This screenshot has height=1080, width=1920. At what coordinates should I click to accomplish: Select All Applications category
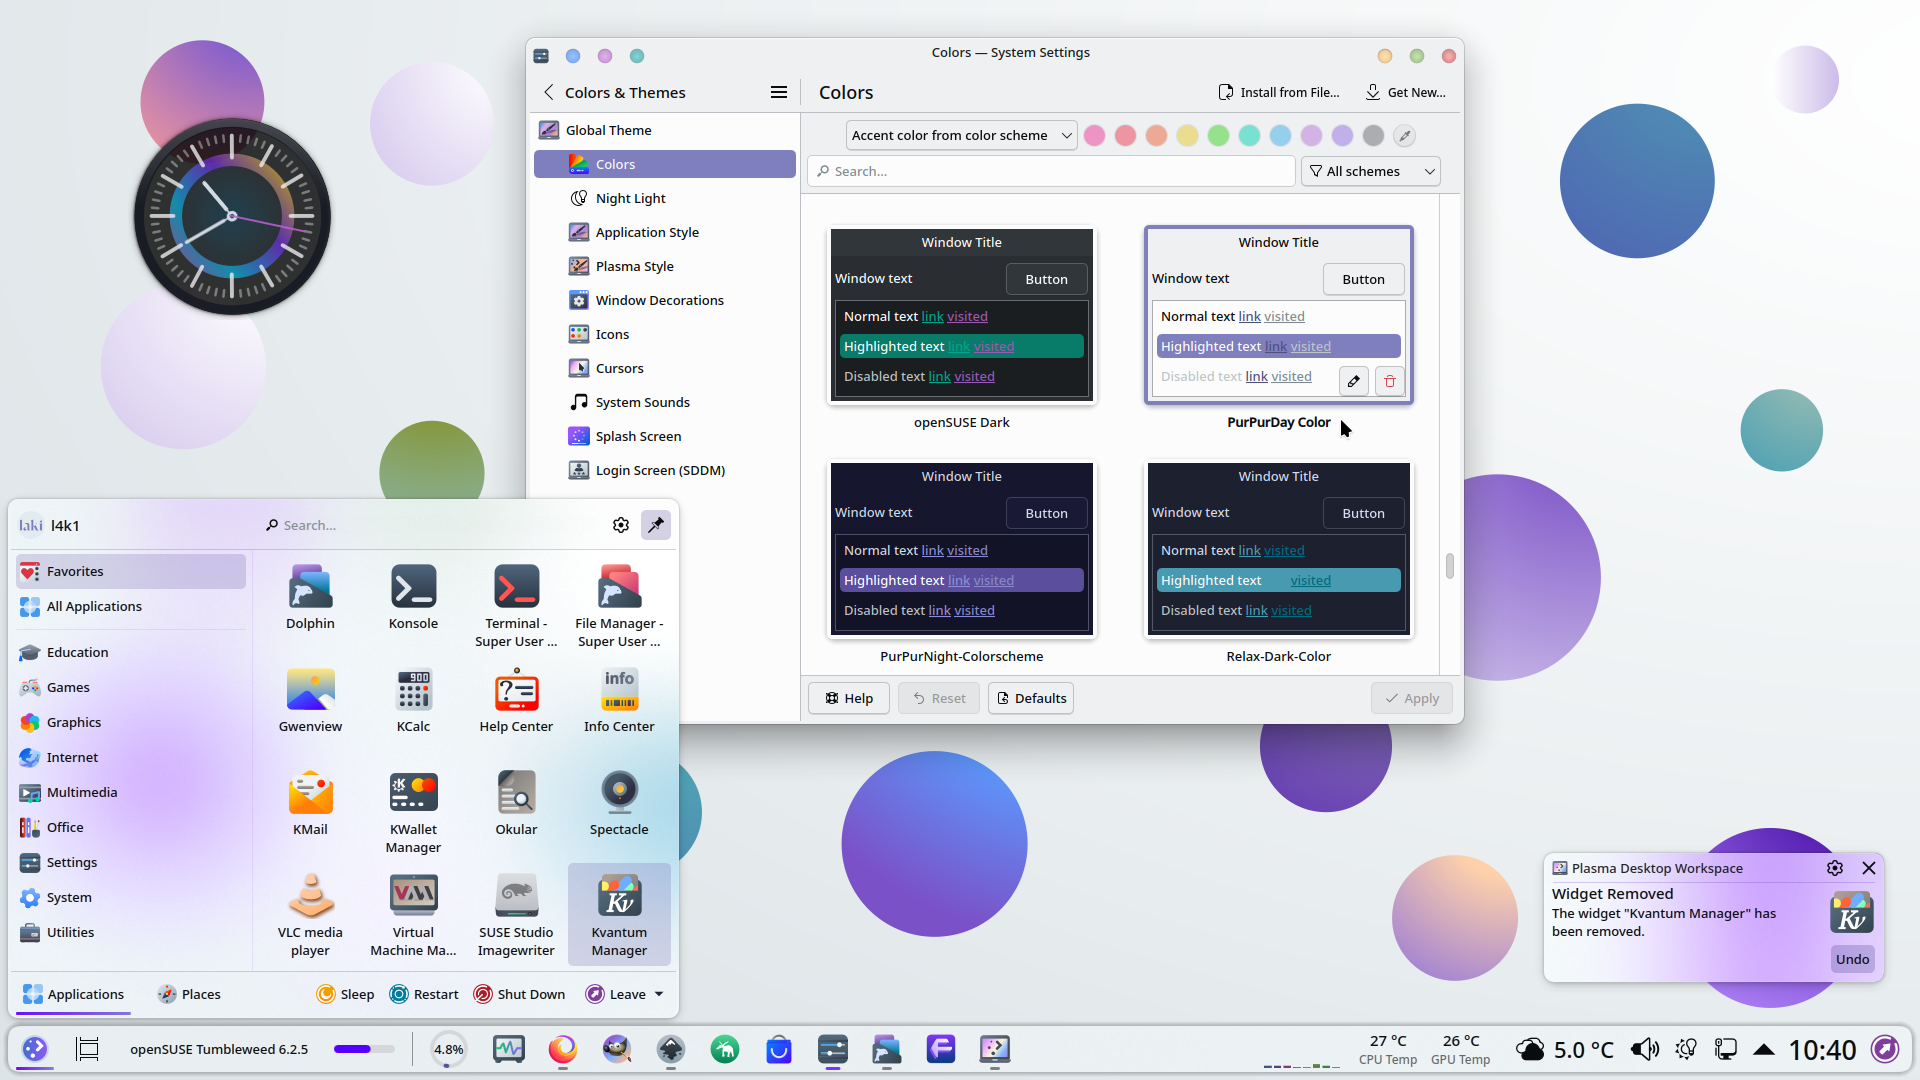[131, 606]
